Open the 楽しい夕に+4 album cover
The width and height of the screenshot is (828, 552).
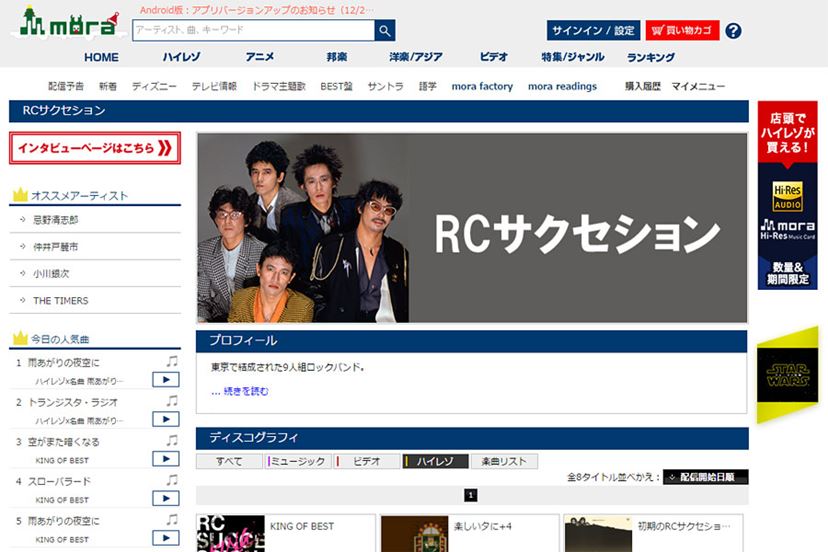(415, 534)
